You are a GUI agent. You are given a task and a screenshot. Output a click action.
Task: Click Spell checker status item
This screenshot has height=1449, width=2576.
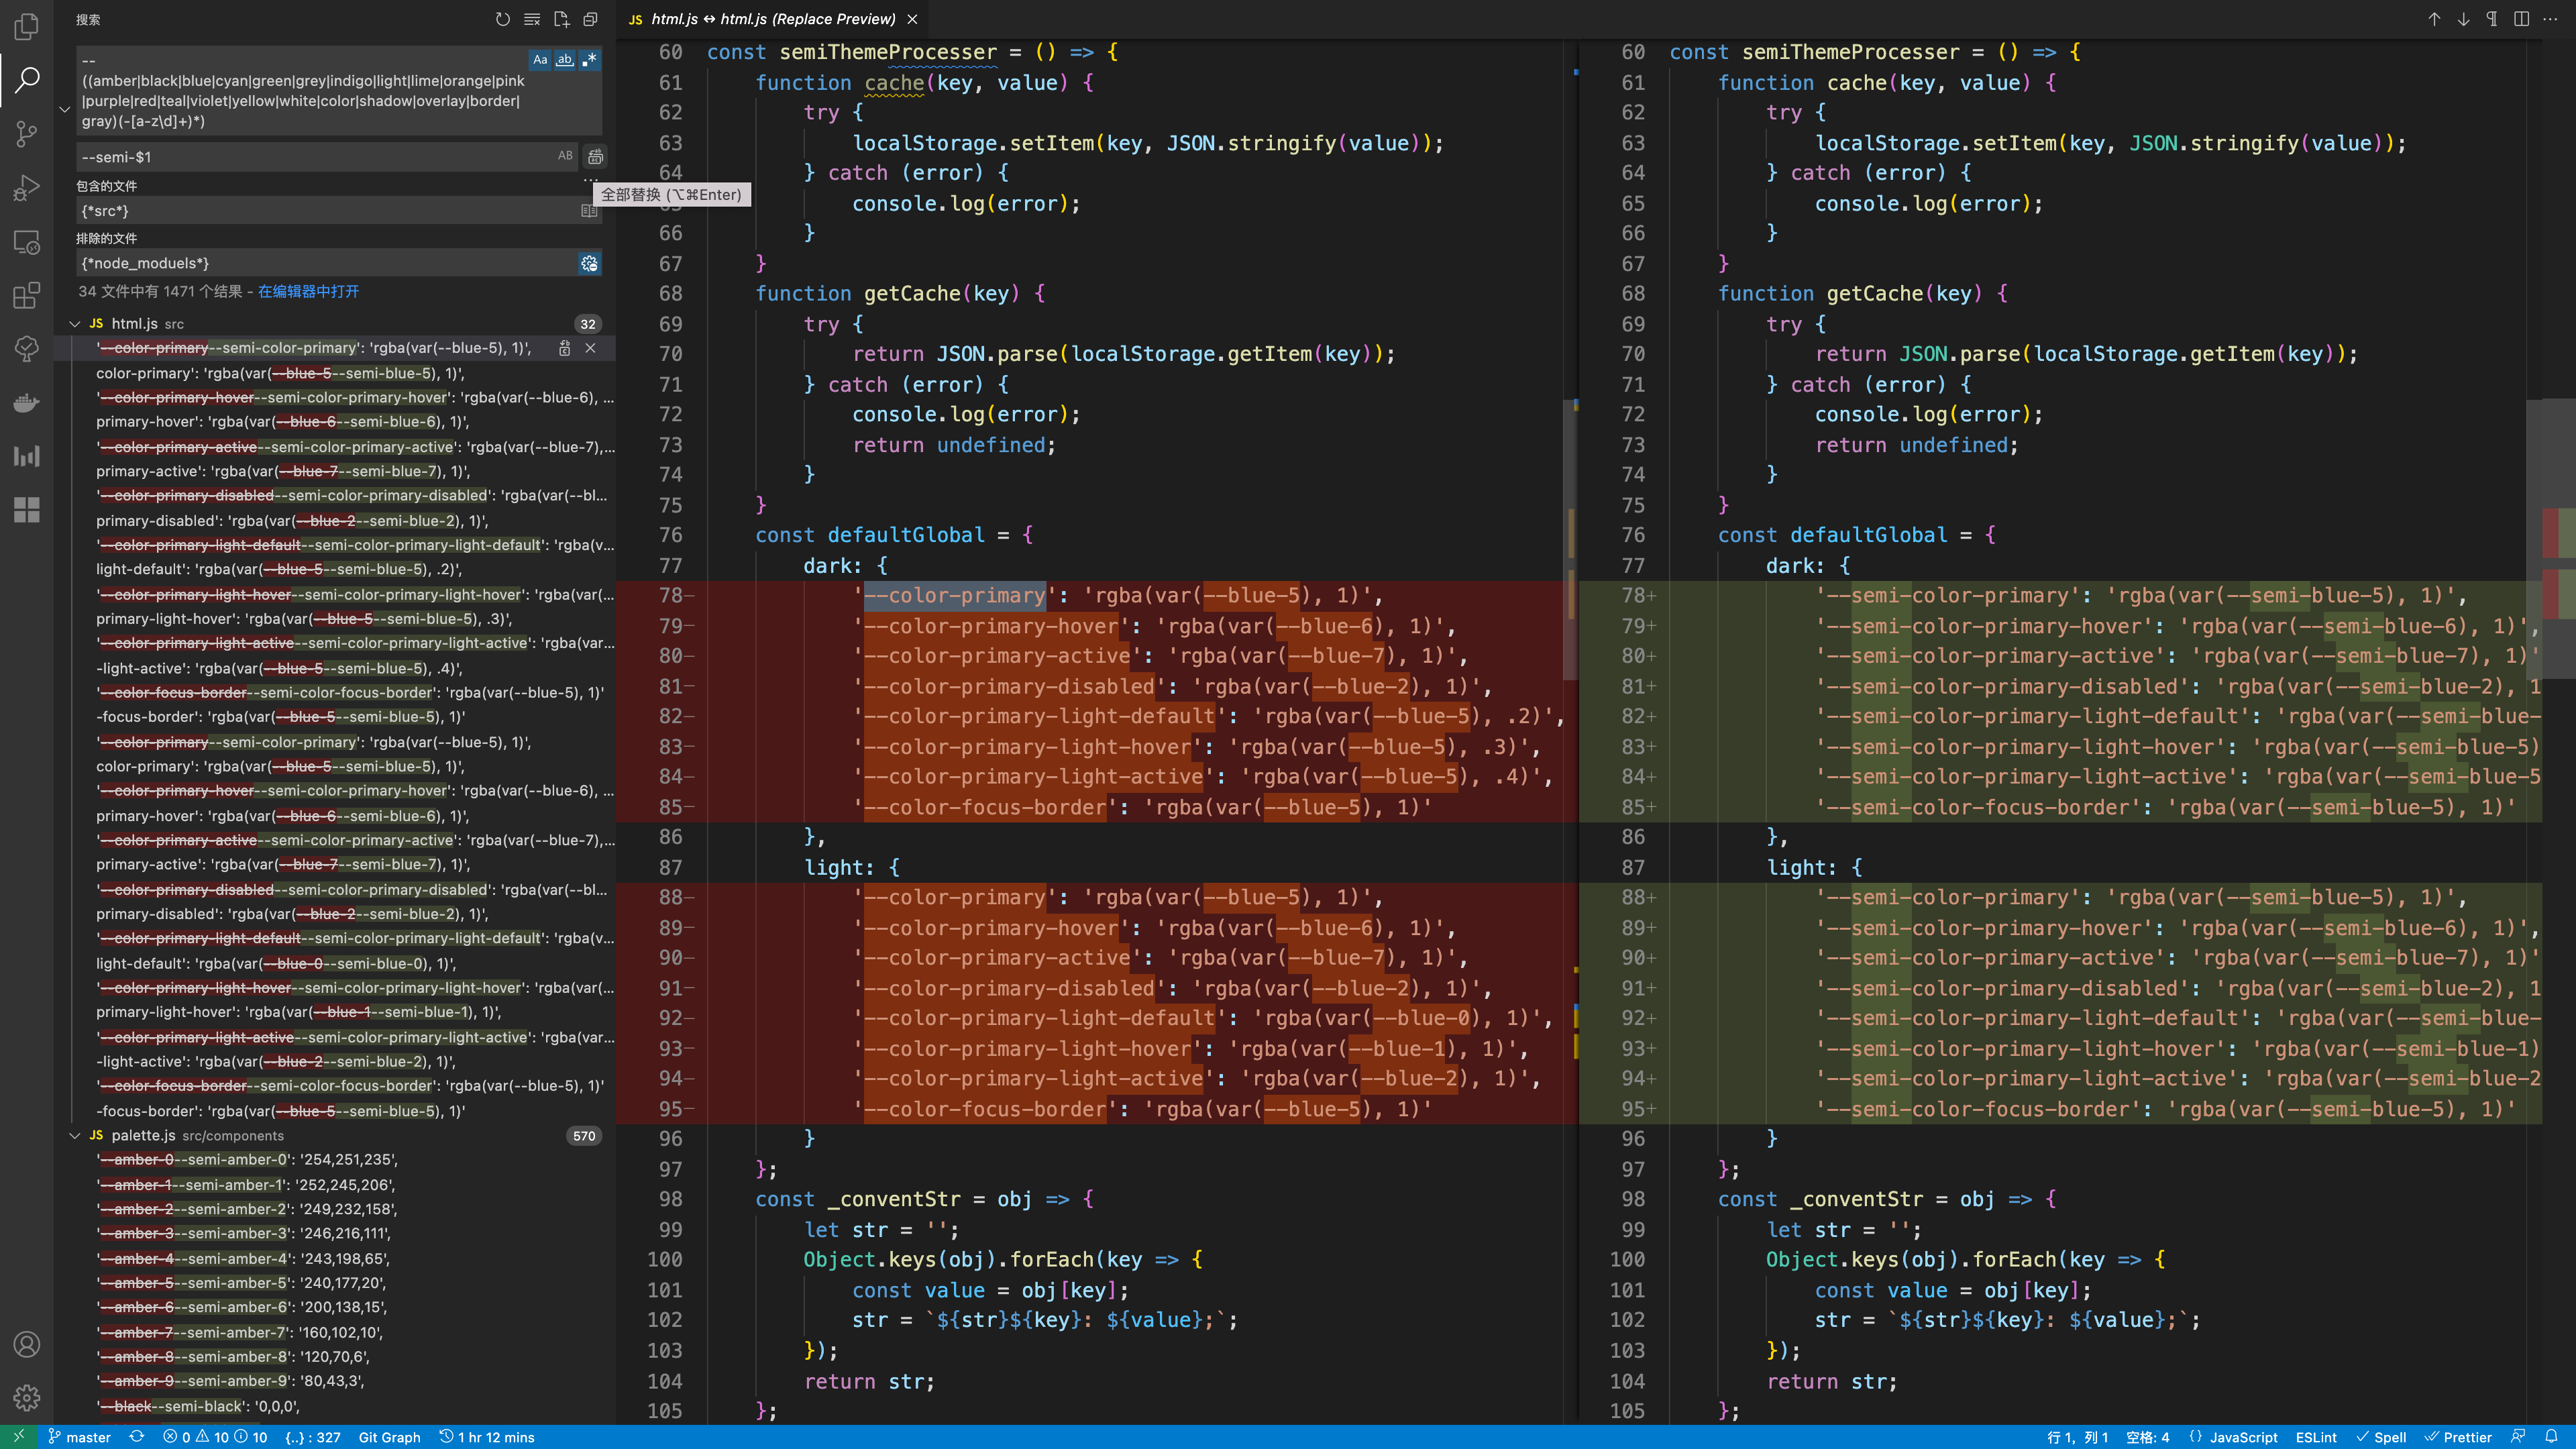coord(2381,1437)
